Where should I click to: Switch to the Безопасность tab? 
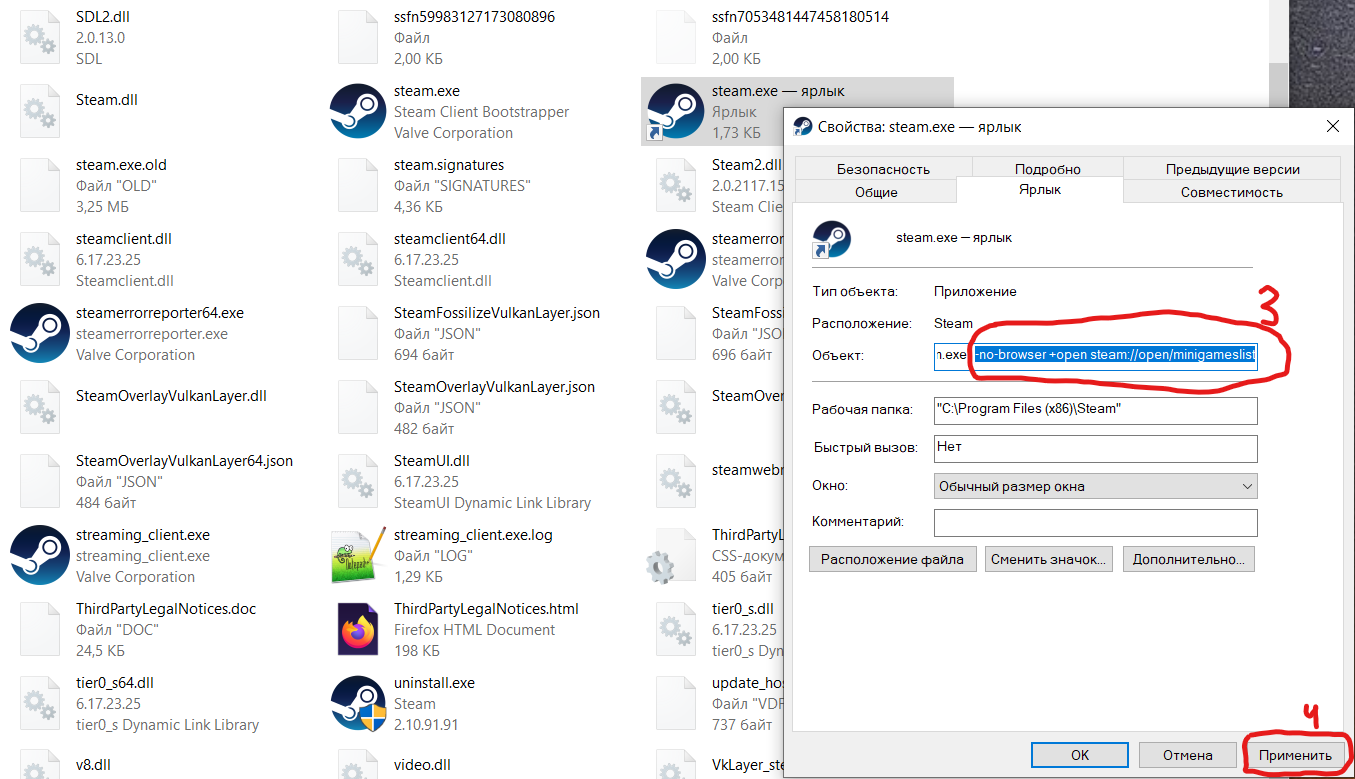(883, 169)
